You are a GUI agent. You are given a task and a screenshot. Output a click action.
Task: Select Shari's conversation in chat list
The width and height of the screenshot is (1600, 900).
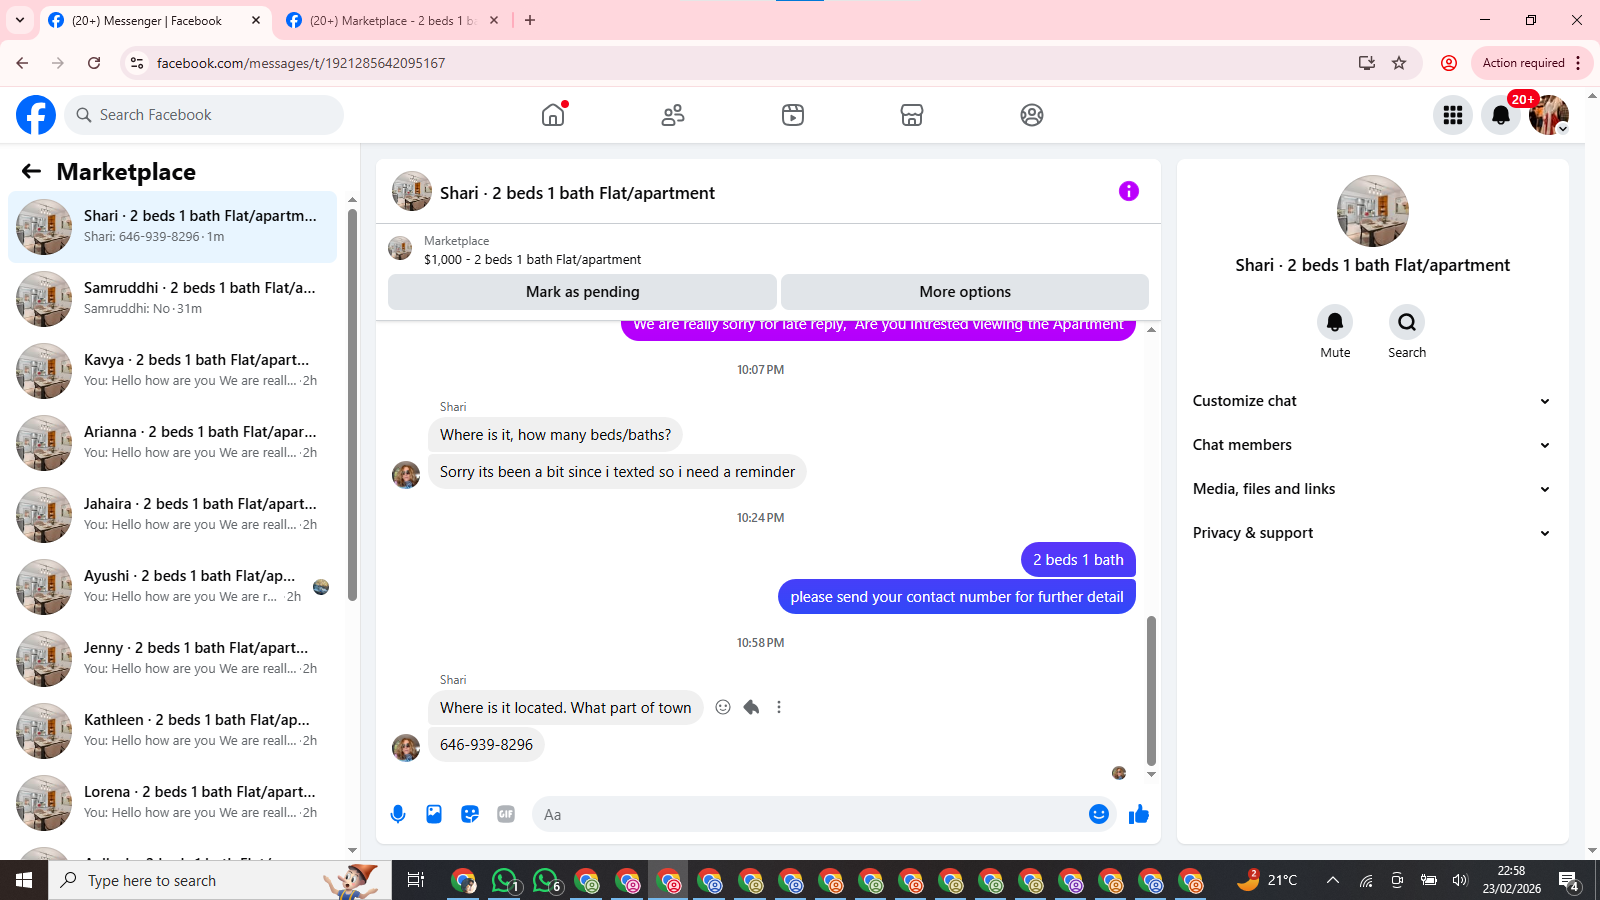click(x=172, y=226)
